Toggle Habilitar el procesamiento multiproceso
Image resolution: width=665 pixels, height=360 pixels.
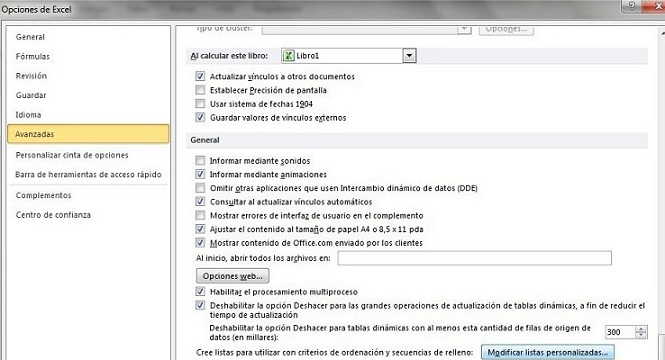(200, 292)
